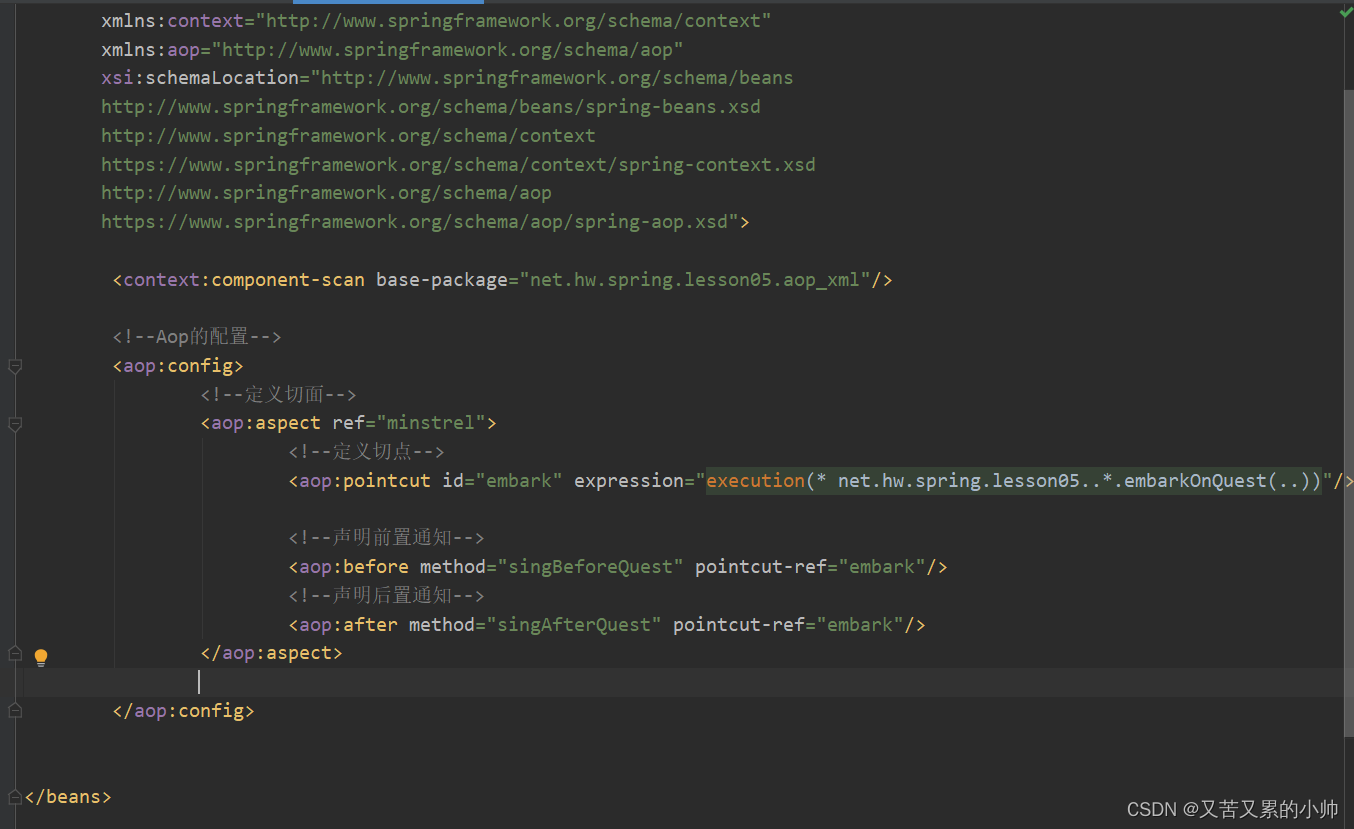Collapse the aop:aspect opening tag fold
This screenshot has width=1354, height=829.
tap(15, 424)
